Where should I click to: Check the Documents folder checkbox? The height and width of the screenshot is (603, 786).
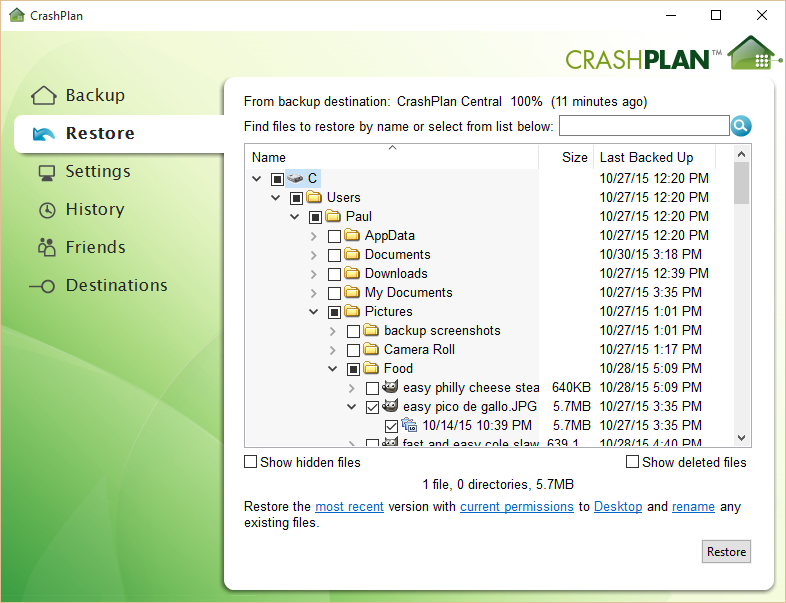pos(334,255)
